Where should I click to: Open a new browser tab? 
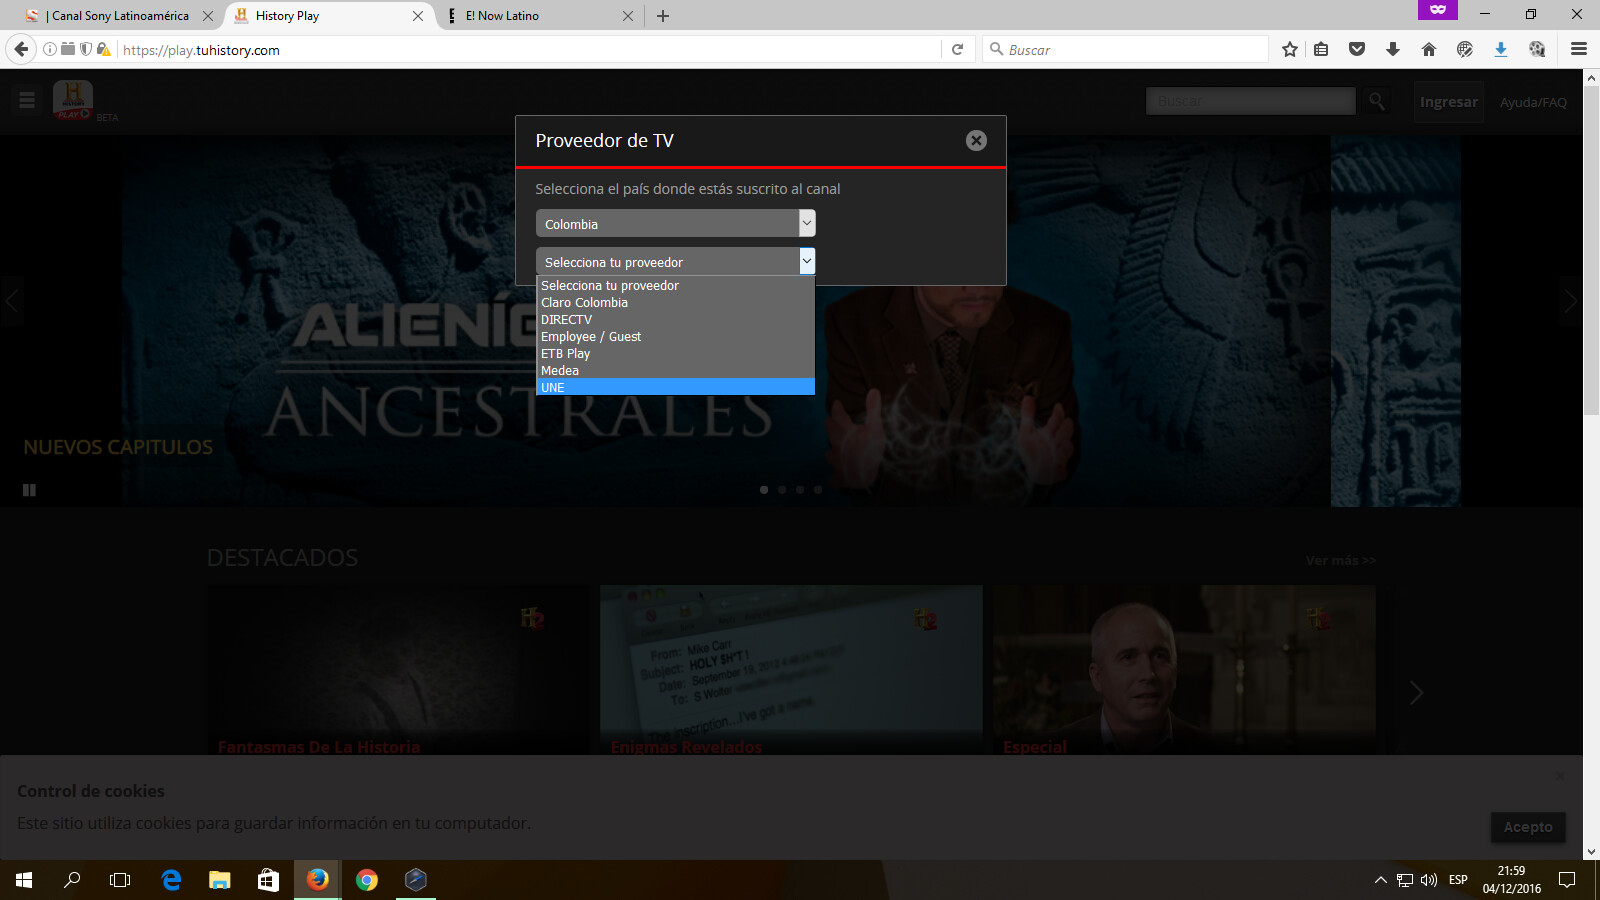tap(663, 15)
